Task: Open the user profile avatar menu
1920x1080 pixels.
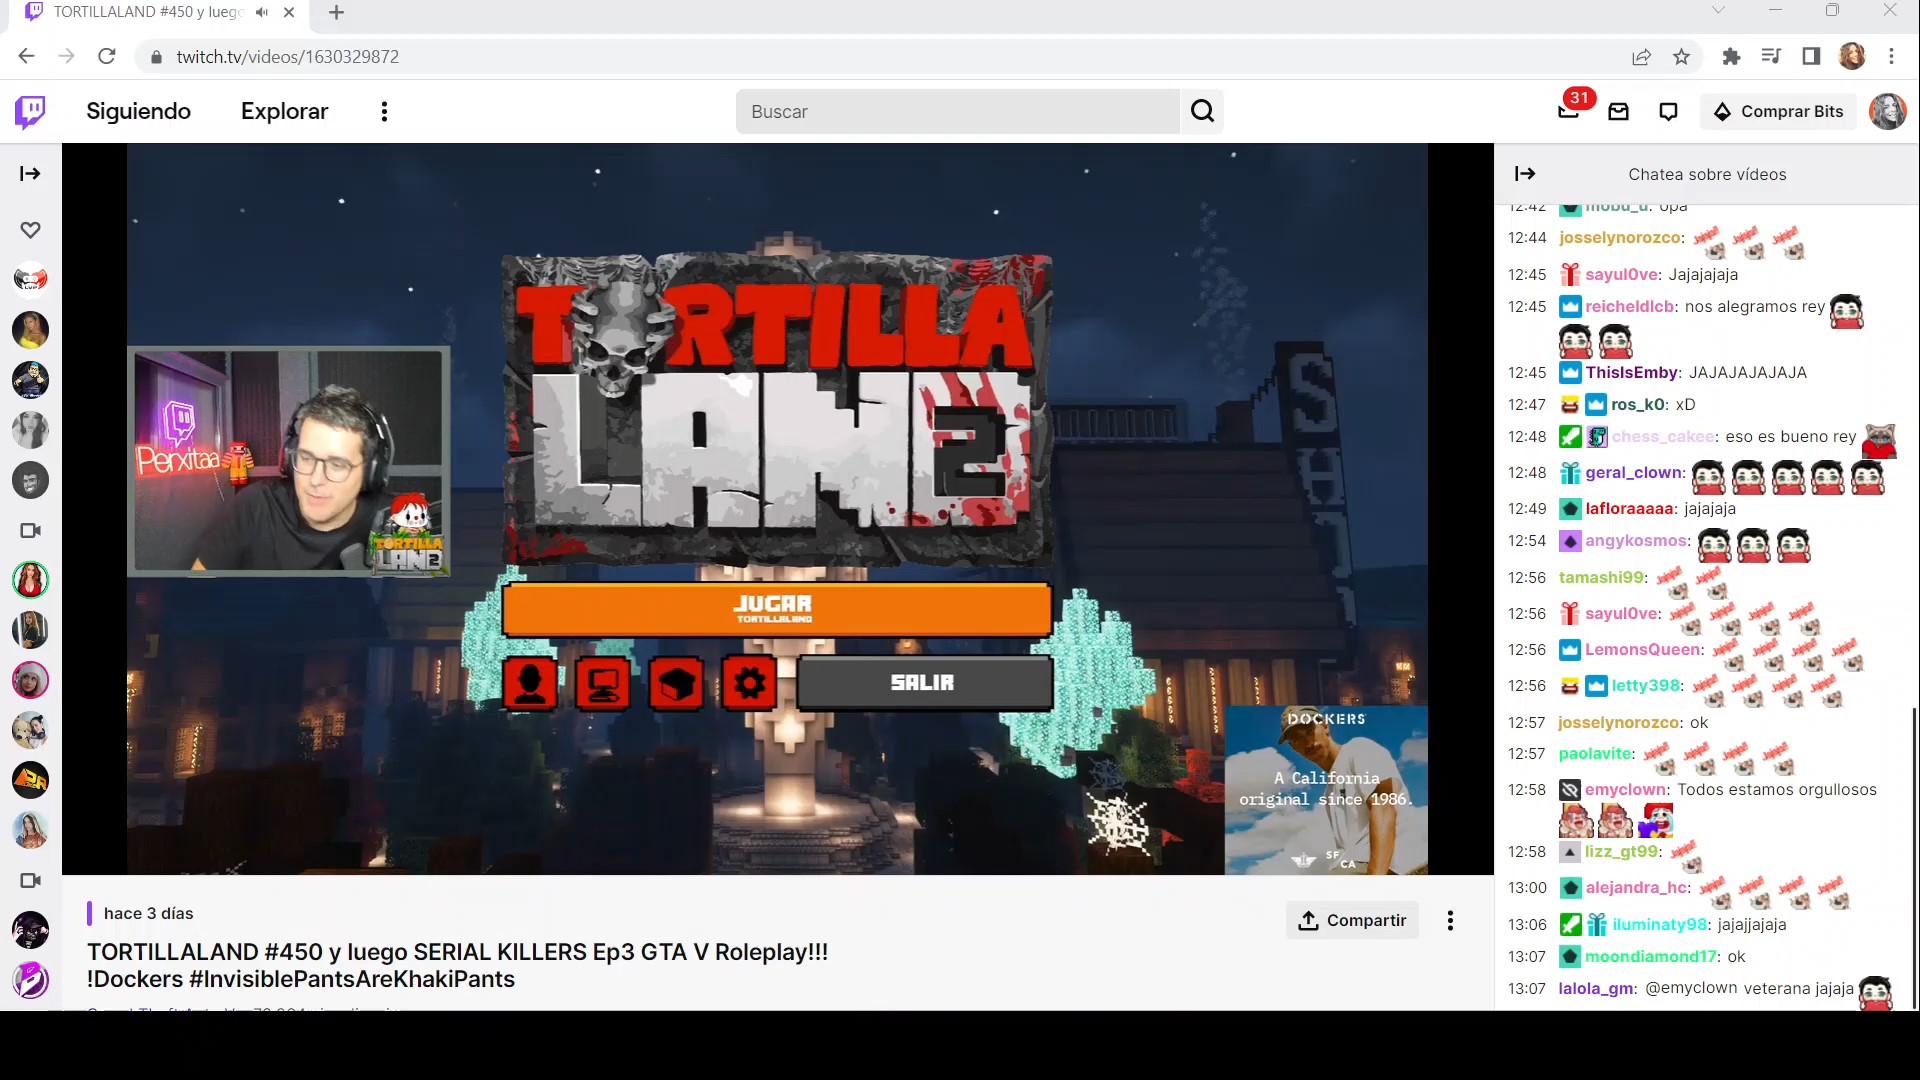Action: [1887, 111]
